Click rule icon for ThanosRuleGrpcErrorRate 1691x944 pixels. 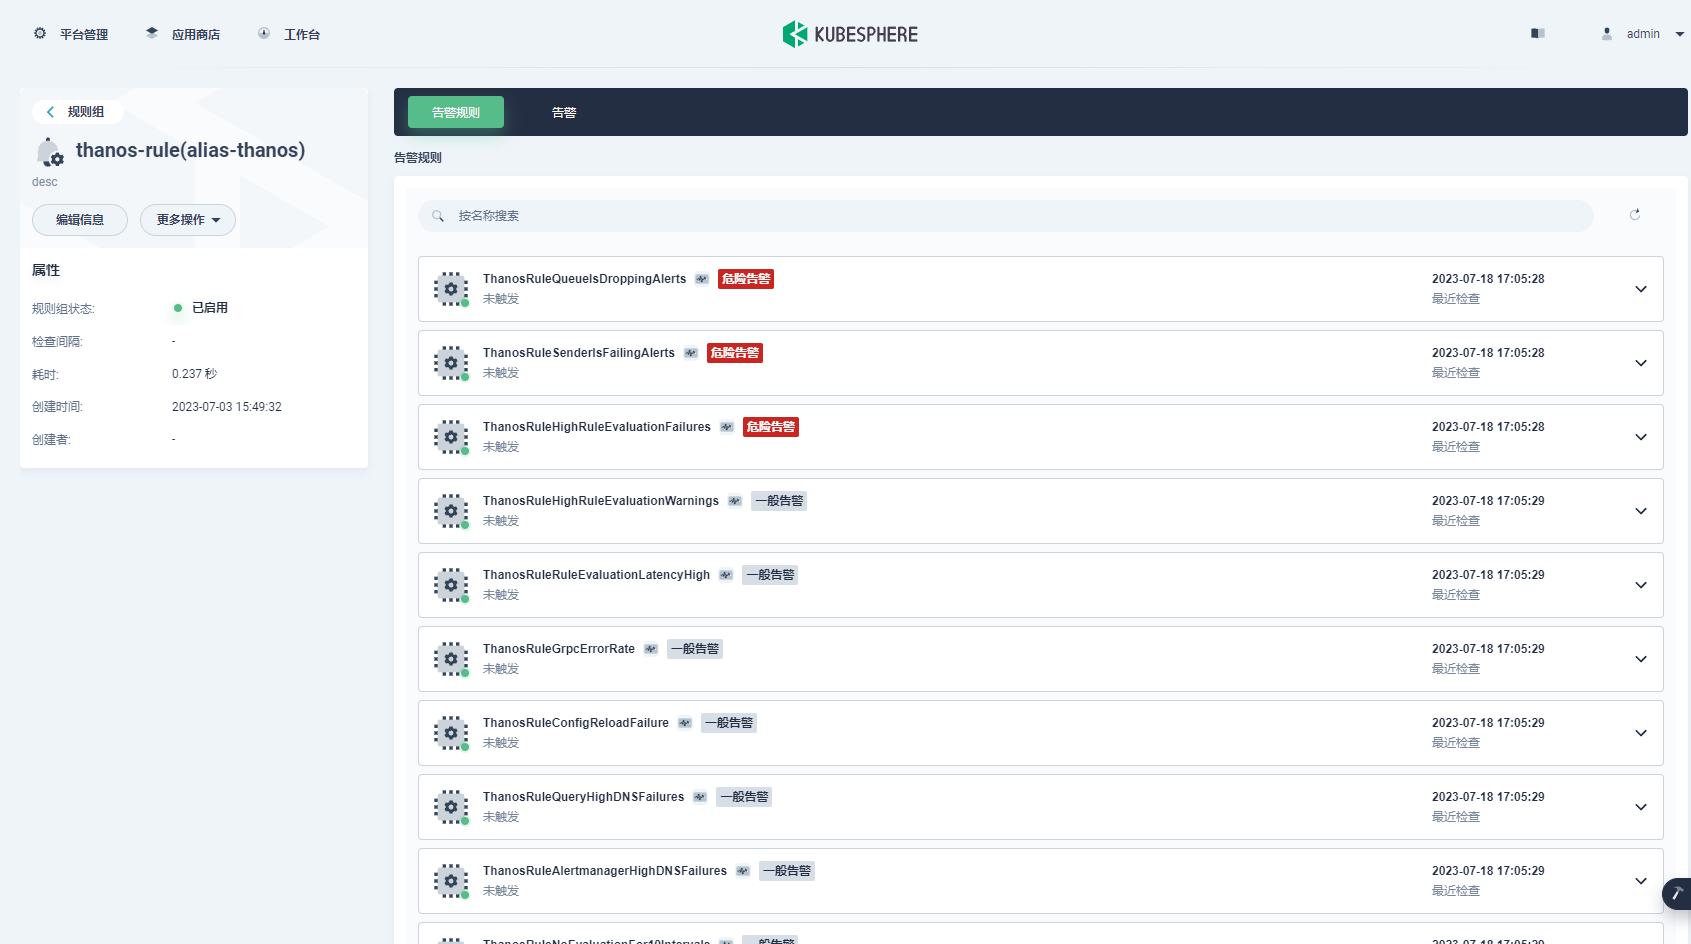tap(451, 659)
